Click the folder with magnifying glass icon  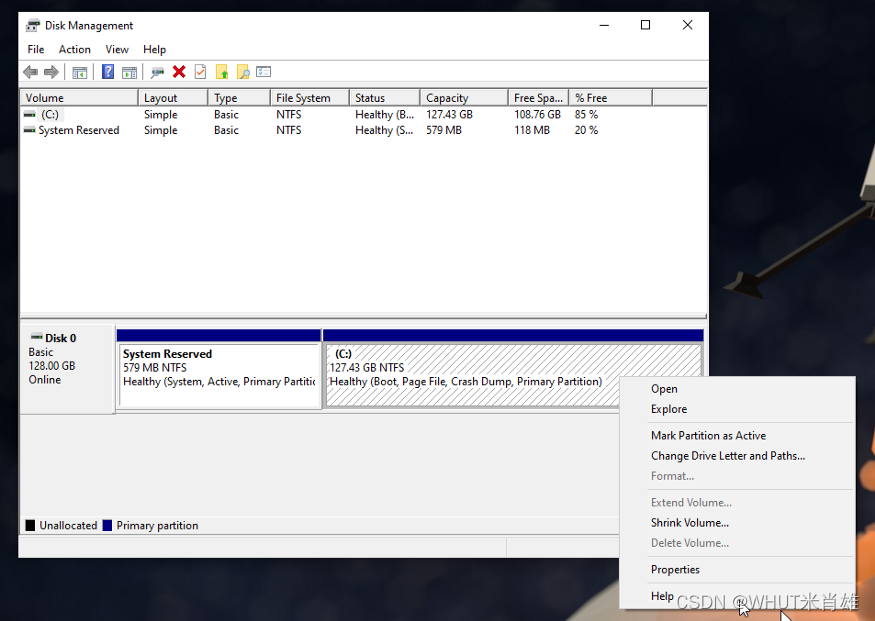click(x=243, y=72)
